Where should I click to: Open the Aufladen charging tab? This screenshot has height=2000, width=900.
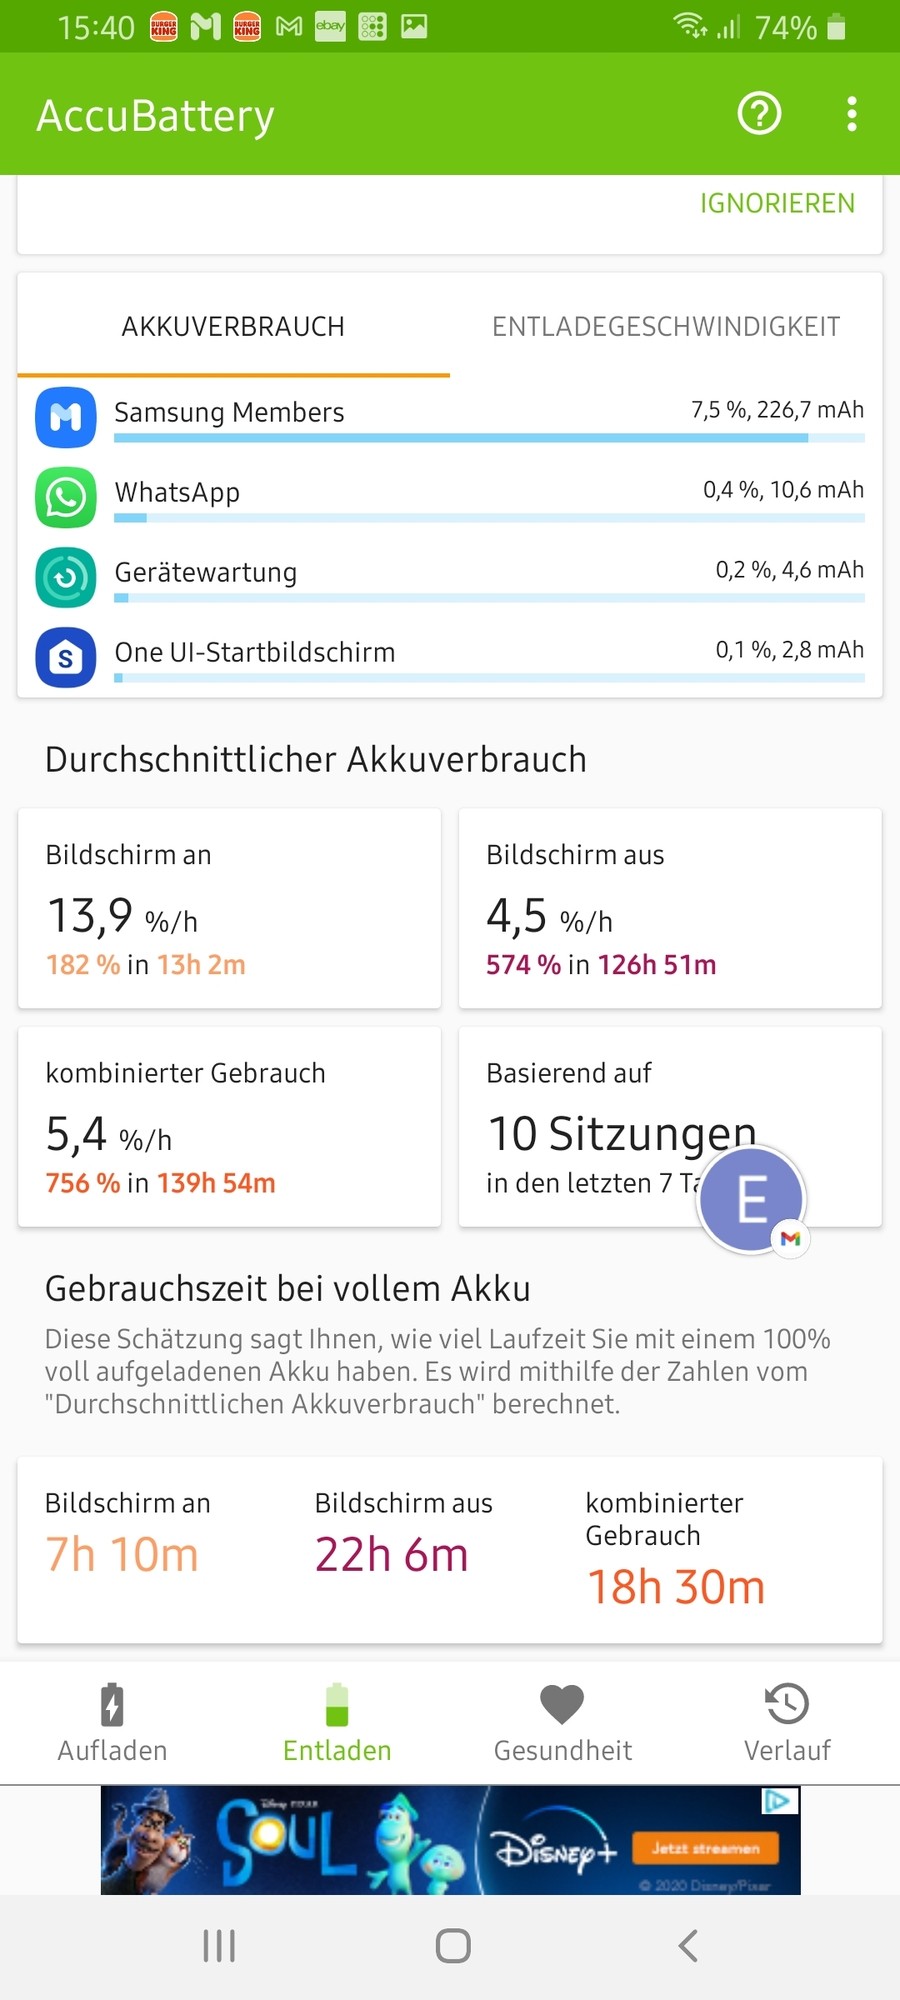[x=112, y=1724]
